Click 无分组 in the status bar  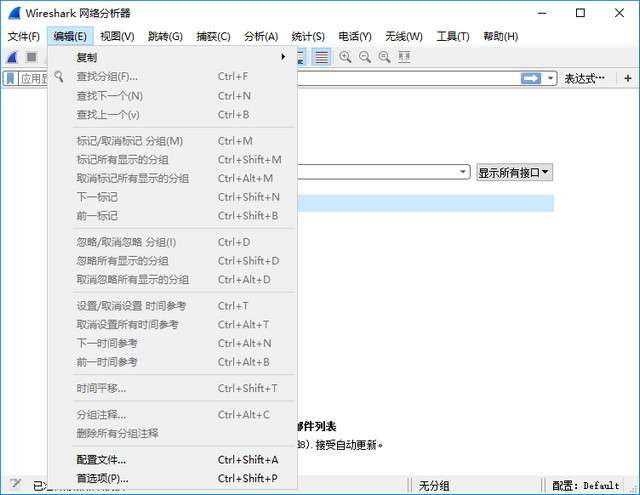click(434, 486)
